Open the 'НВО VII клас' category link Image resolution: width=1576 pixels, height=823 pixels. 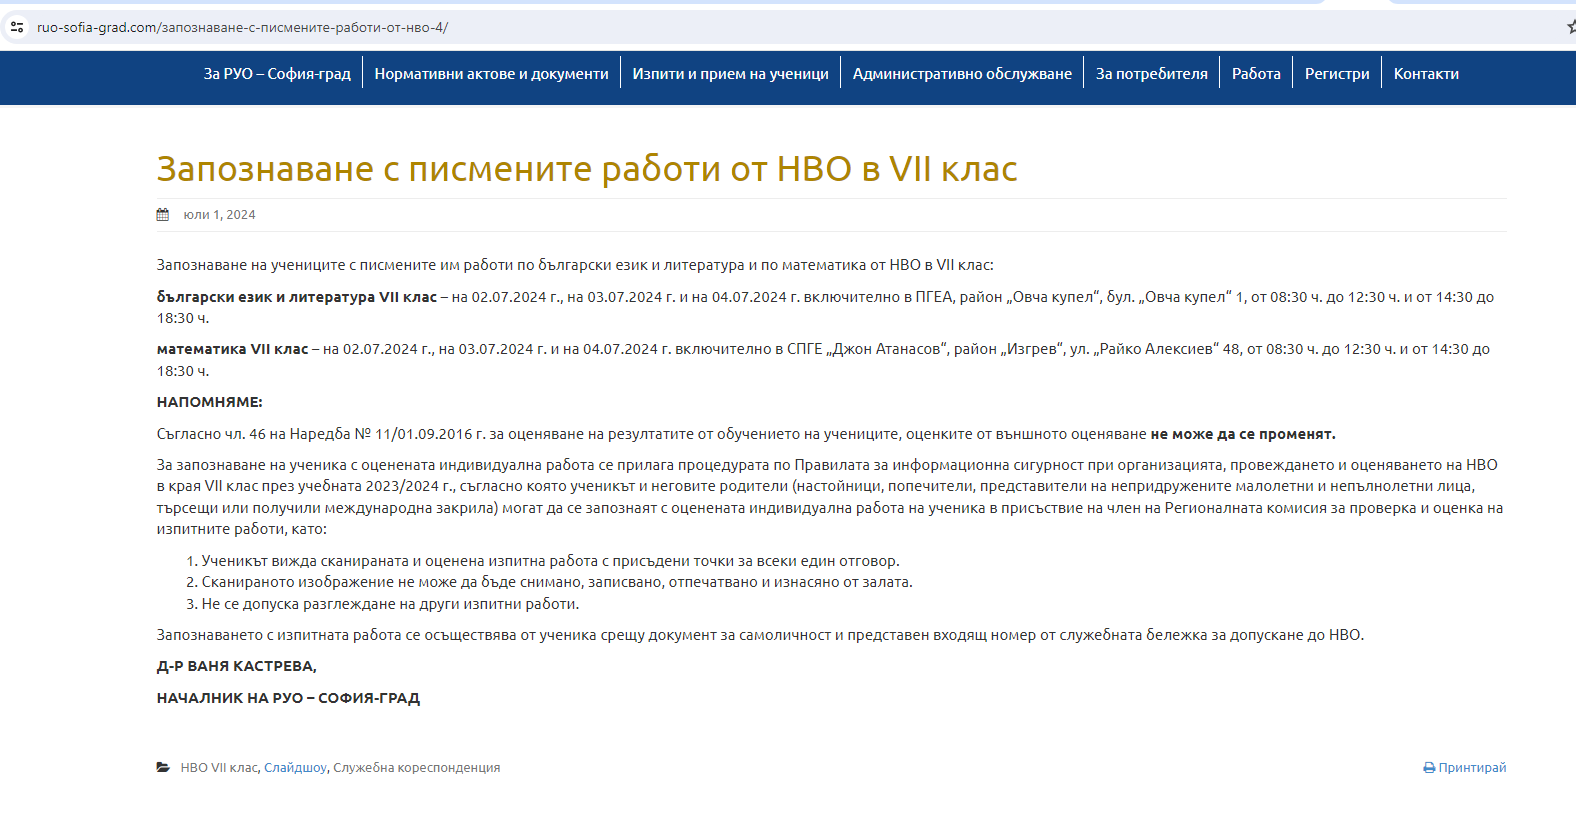[219, 768]
